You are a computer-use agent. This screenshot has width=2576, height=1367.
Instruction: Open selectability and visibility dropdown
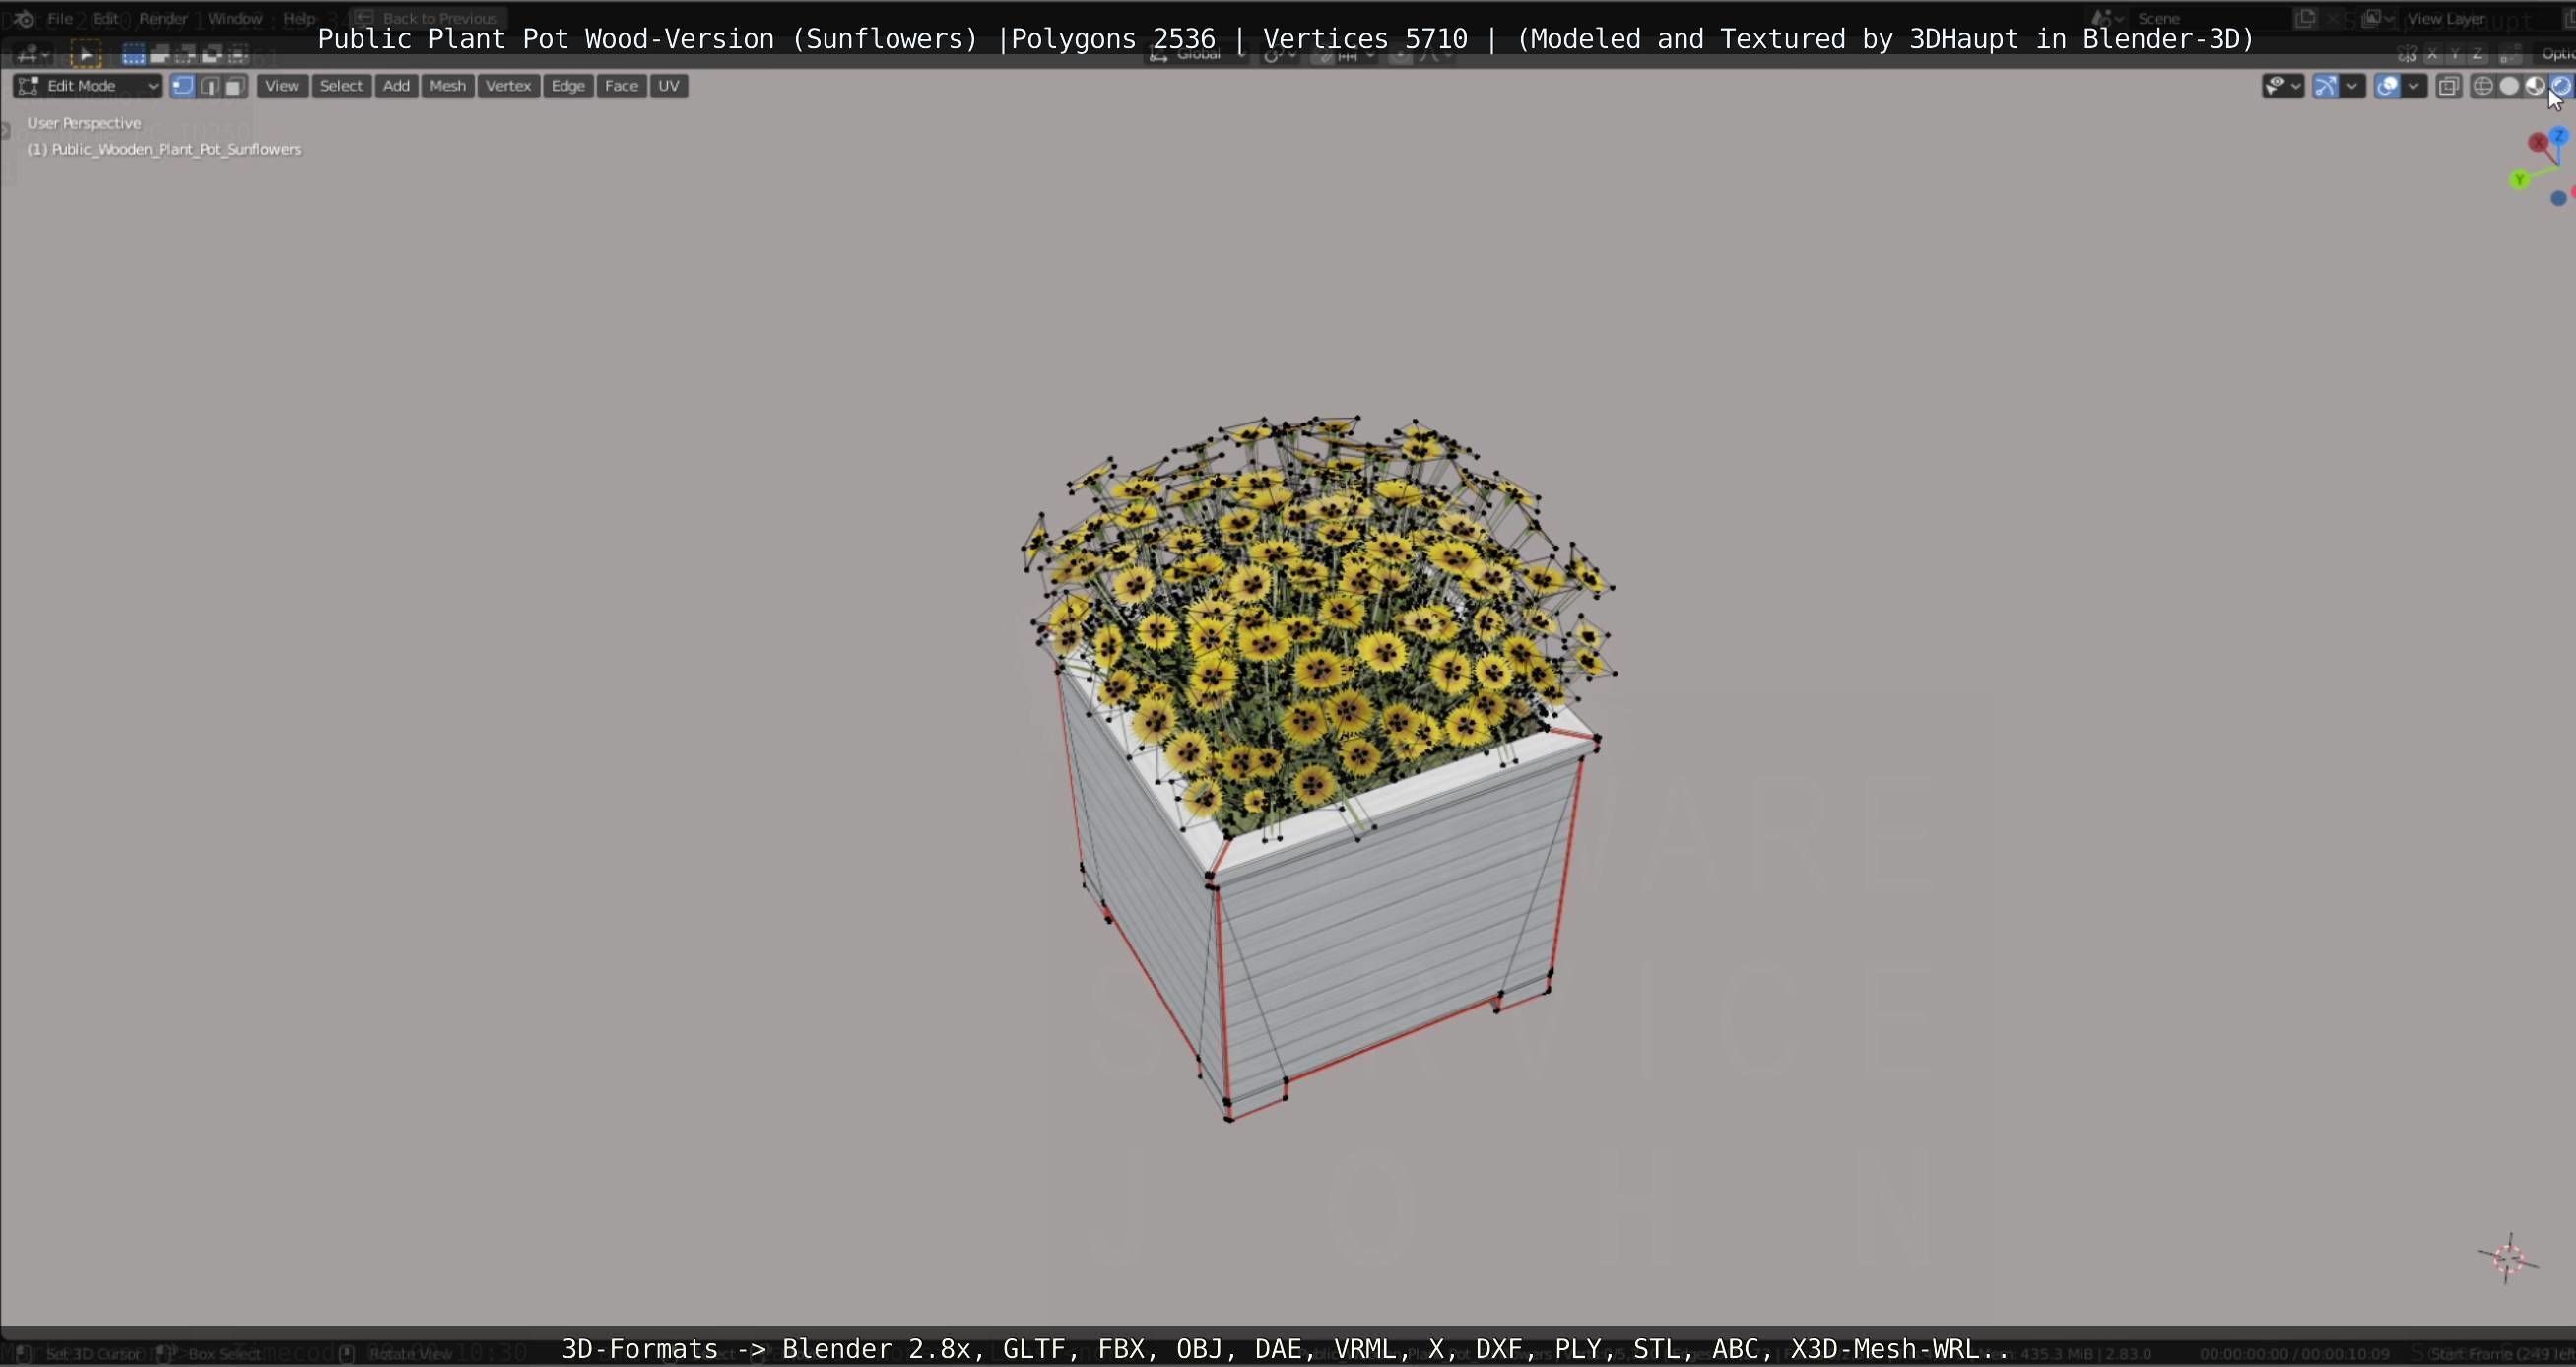click(2283, 86)
